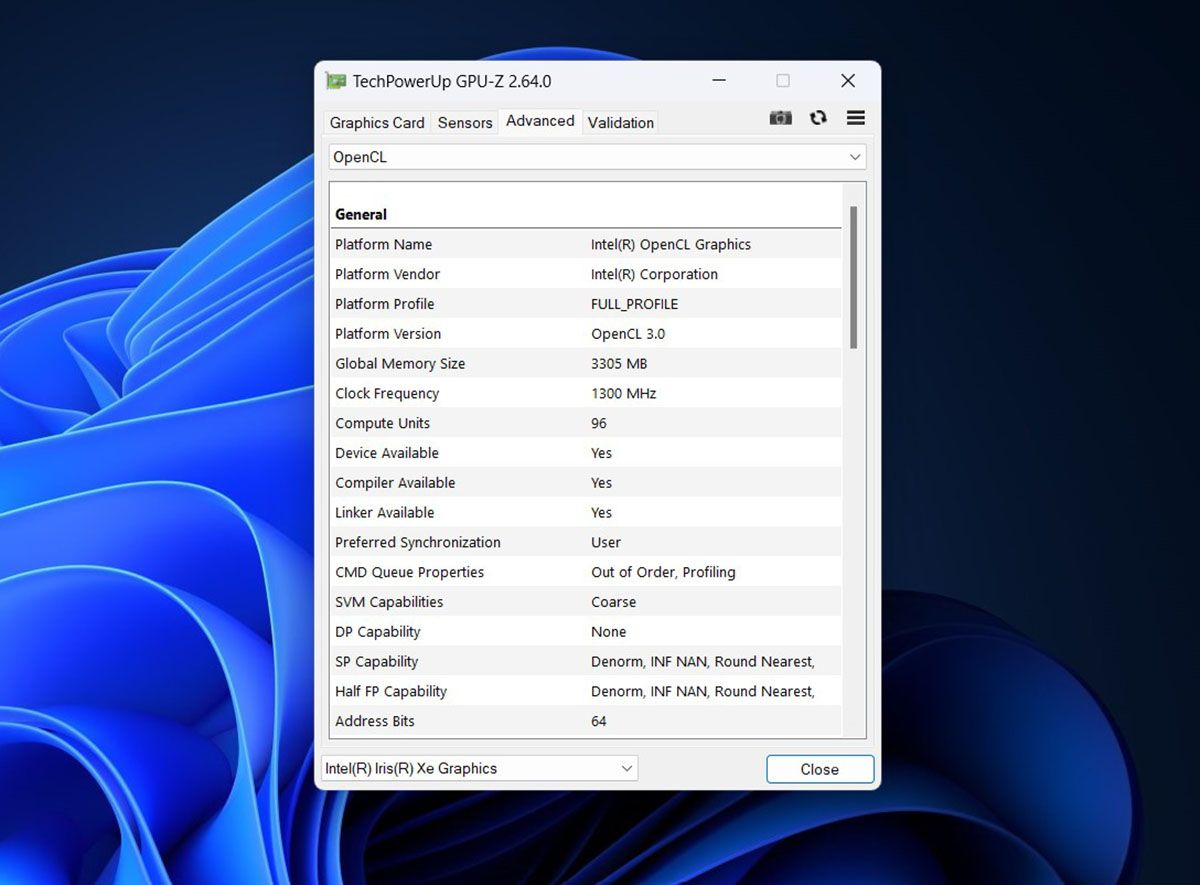Select the Global Memory Size label

coord(400,364)
